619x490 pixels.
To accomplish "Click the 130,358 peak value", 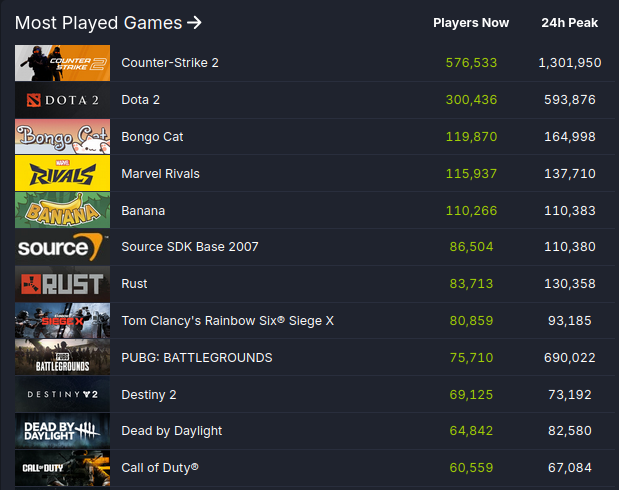I will (x=570, y=284).
